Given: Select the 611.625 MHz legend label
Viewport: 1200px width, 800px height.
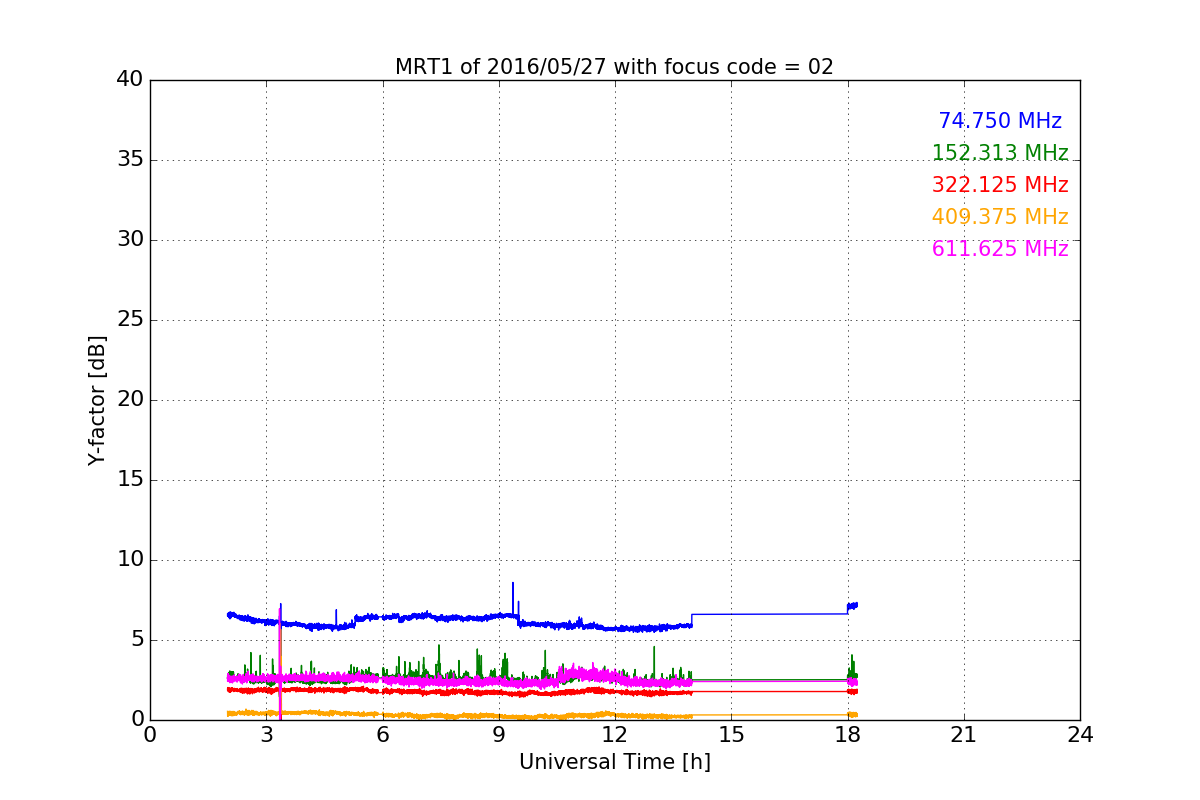Looking at the screenshot, I should coord(1000,249).
